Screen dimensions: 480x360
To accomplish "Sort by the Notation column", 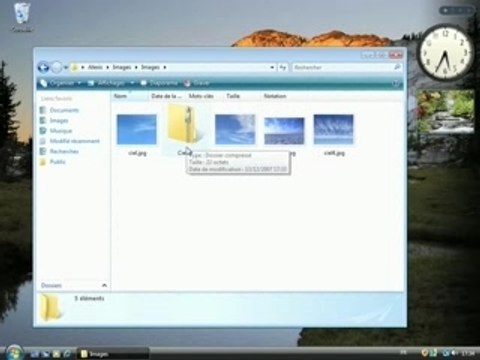I will [280, 96].
